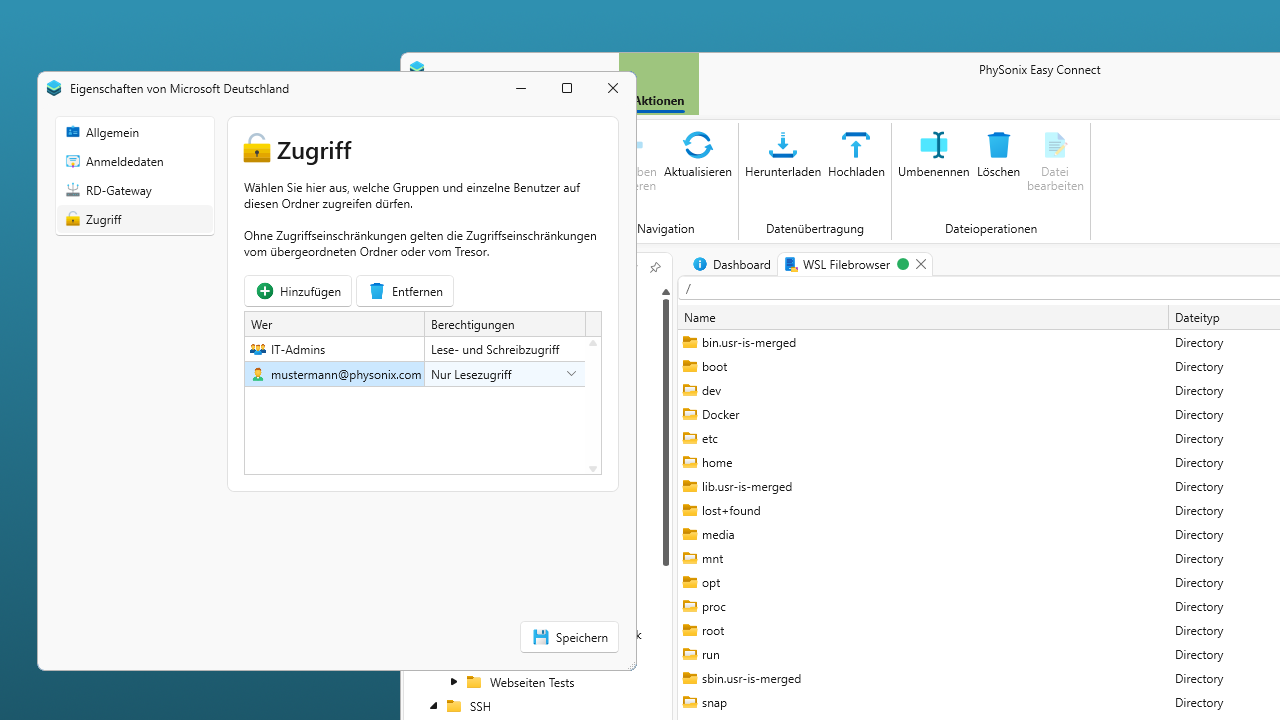Switch to the Dashboard tab
This screenshot has height=720, width=1280.
point(732,264)
